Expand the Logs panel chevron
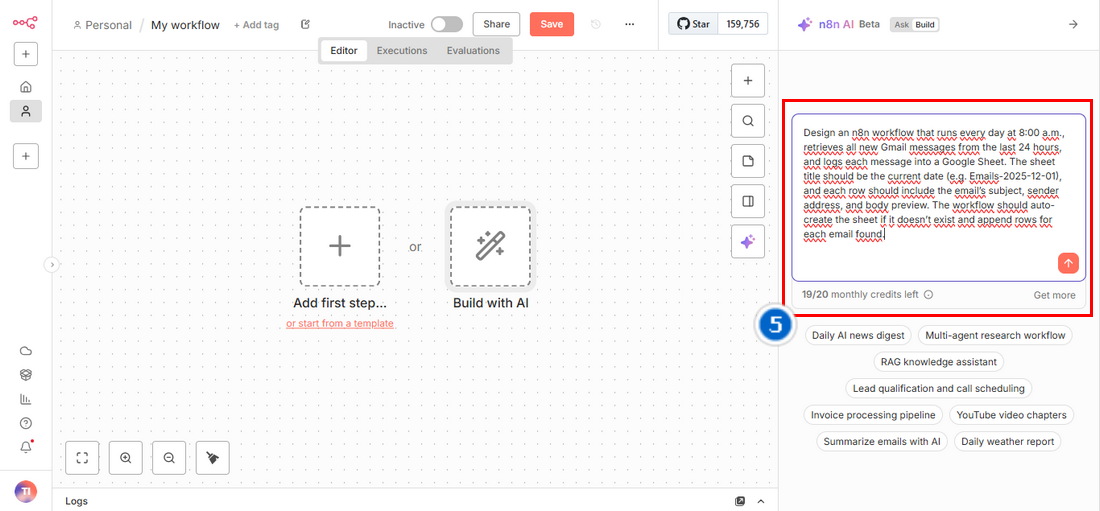The image size is (1100, 511). pos(761,501)
